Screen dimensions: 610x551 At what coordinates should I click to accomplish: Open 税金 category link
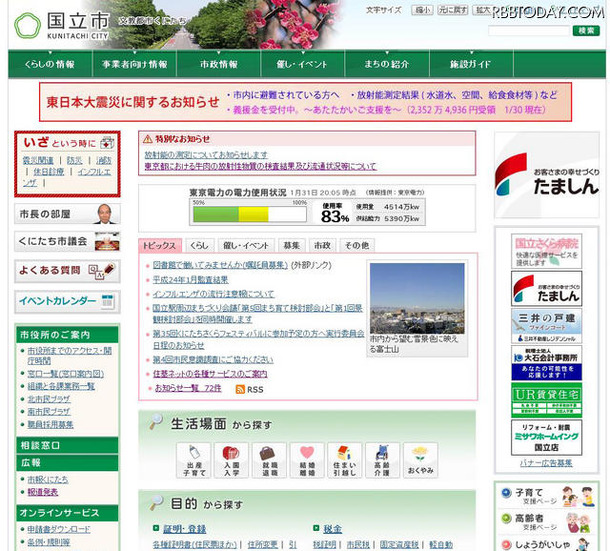[332, 529]
